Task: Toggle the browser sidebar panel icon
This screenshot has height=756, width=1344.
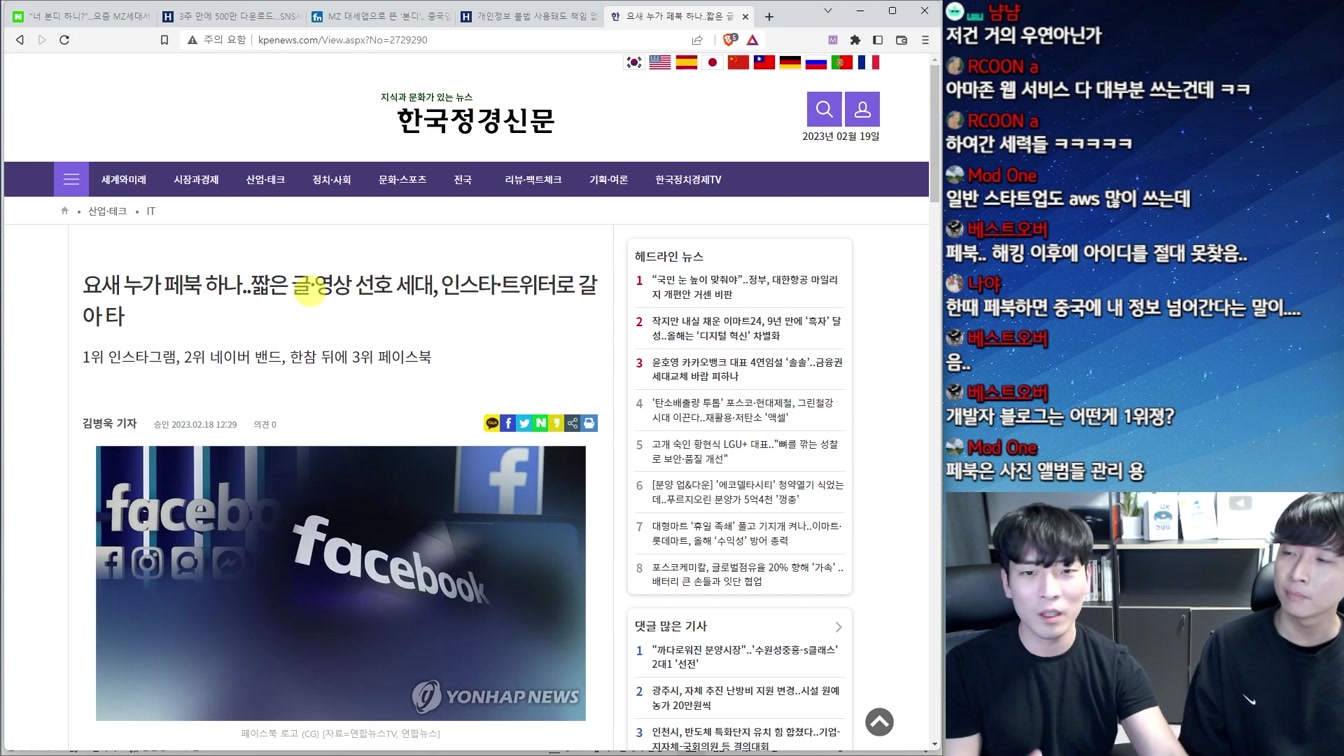Action: (x=878, y=40)
